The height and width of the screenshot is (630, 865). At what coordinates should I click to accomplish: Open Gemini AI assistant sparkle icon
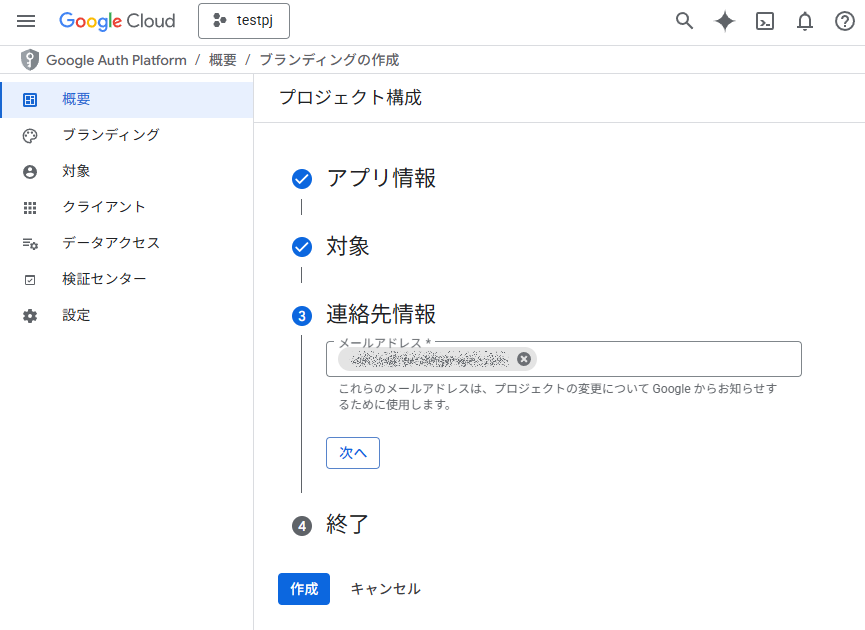click(725, 21)
